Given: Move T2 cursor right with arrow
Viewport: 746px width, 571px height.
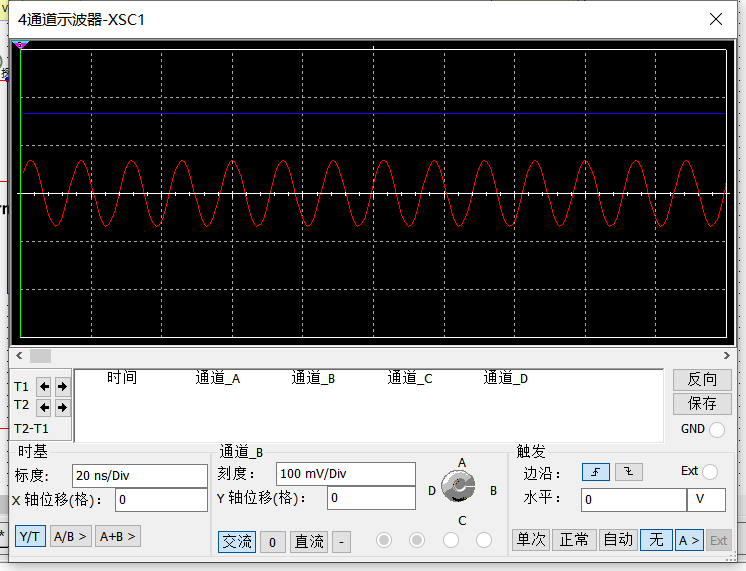Looking at the screenshot, I should (62, 407).
